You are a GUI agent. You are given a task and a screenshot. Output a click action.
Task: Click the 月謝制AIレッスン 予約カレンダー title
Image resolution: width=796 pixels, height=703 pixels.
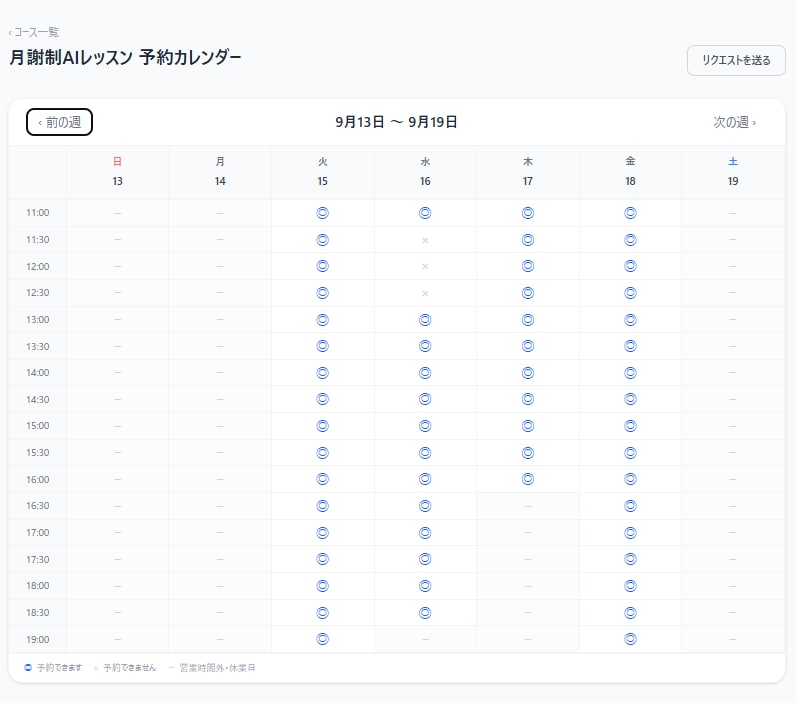(125, 57)
